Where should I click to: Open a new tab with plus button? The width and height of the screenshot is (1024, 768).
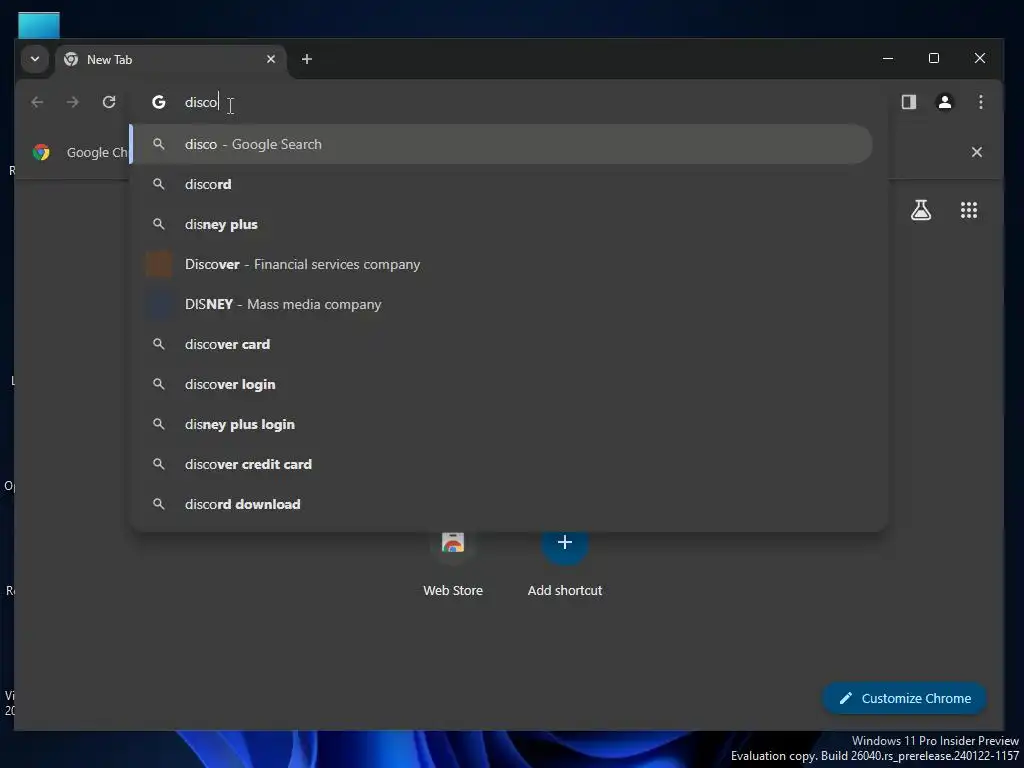pos(306,59)
